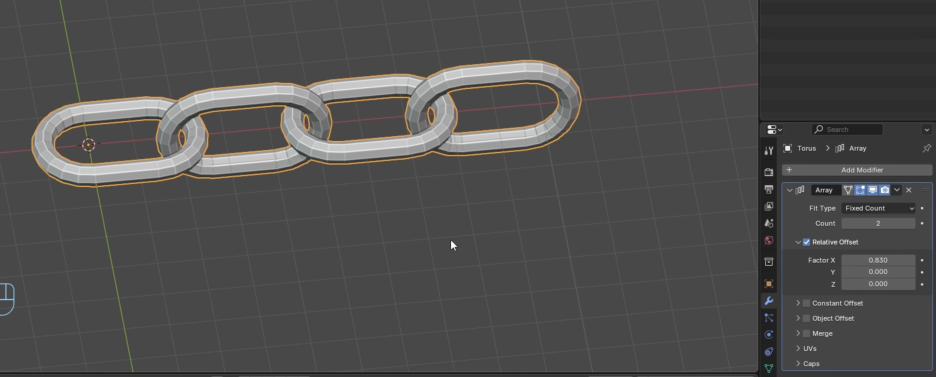This screenshot has width=936, height=377.
Task: Click the Torus object origin point
Action: click(x=88, y=144)
